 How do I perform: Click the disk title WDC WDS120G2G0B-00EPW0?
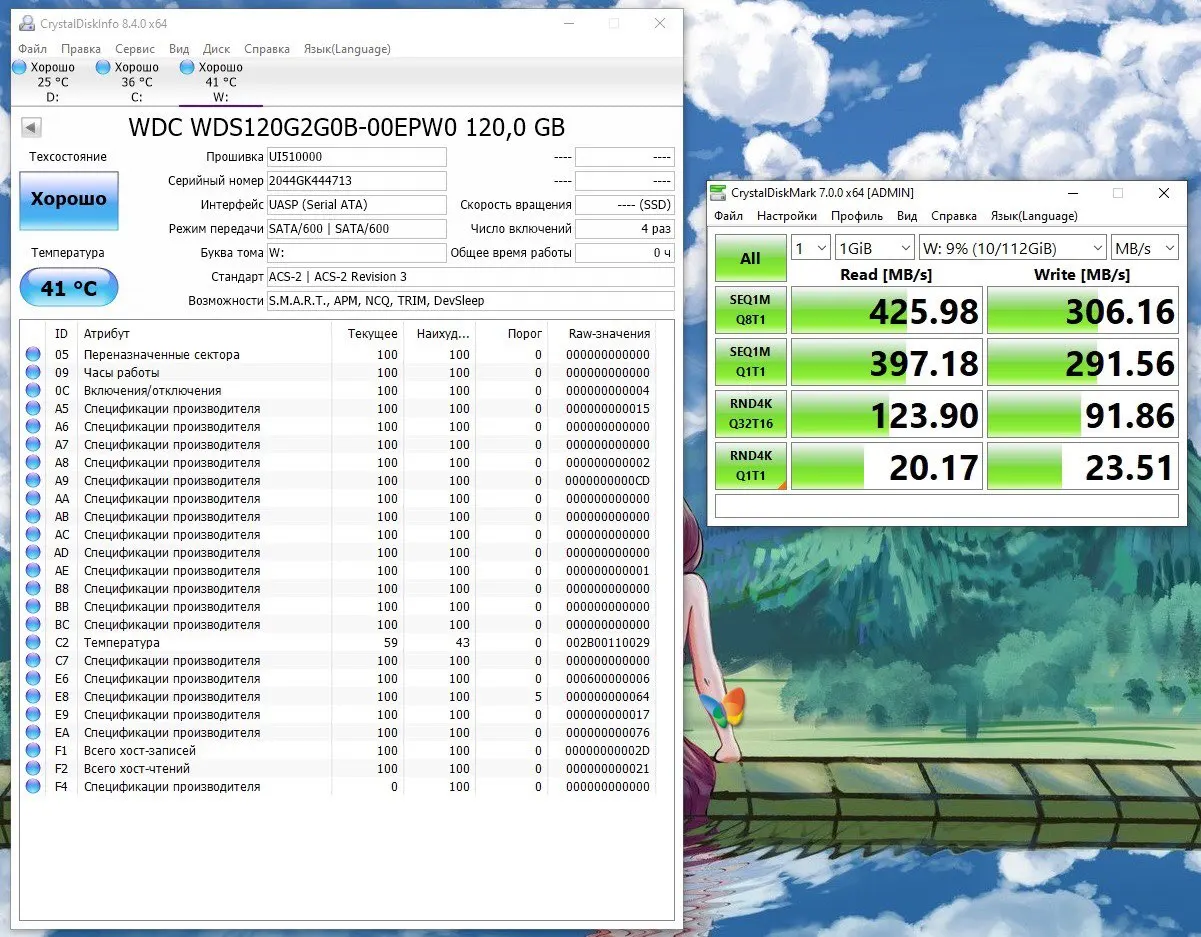coord(347,127)
